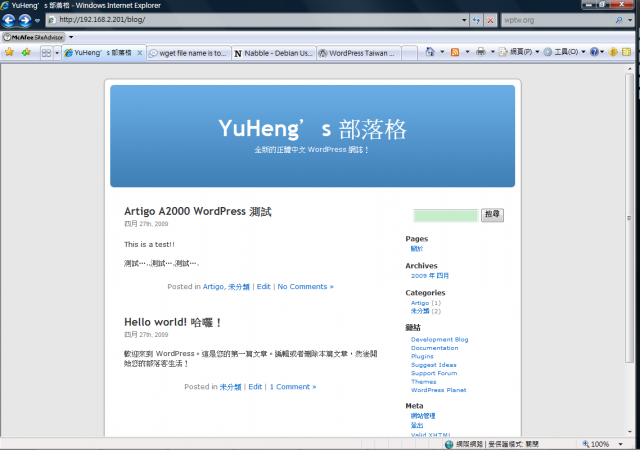The height and width of the screenshot is (450, 640).
Task: Open the Quick Tabs grid icon
Action: [x=47, y=53]
